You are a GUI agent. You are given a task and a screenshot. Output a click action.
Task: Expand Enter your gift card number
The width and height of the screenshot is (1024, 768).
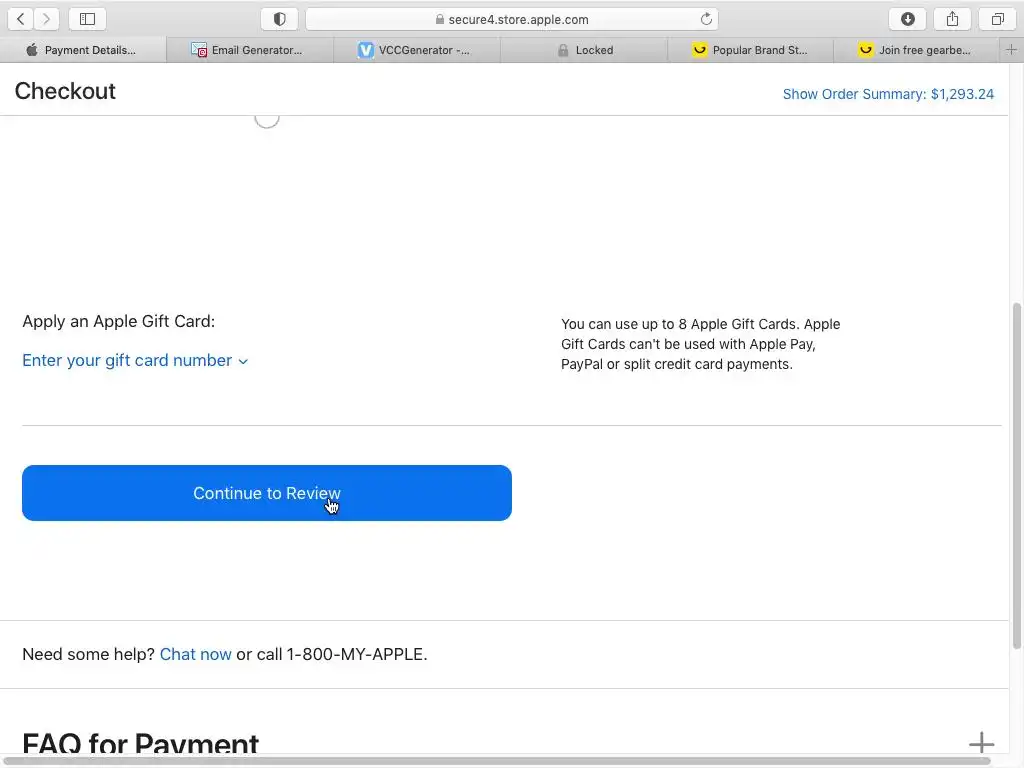[135, 360]
